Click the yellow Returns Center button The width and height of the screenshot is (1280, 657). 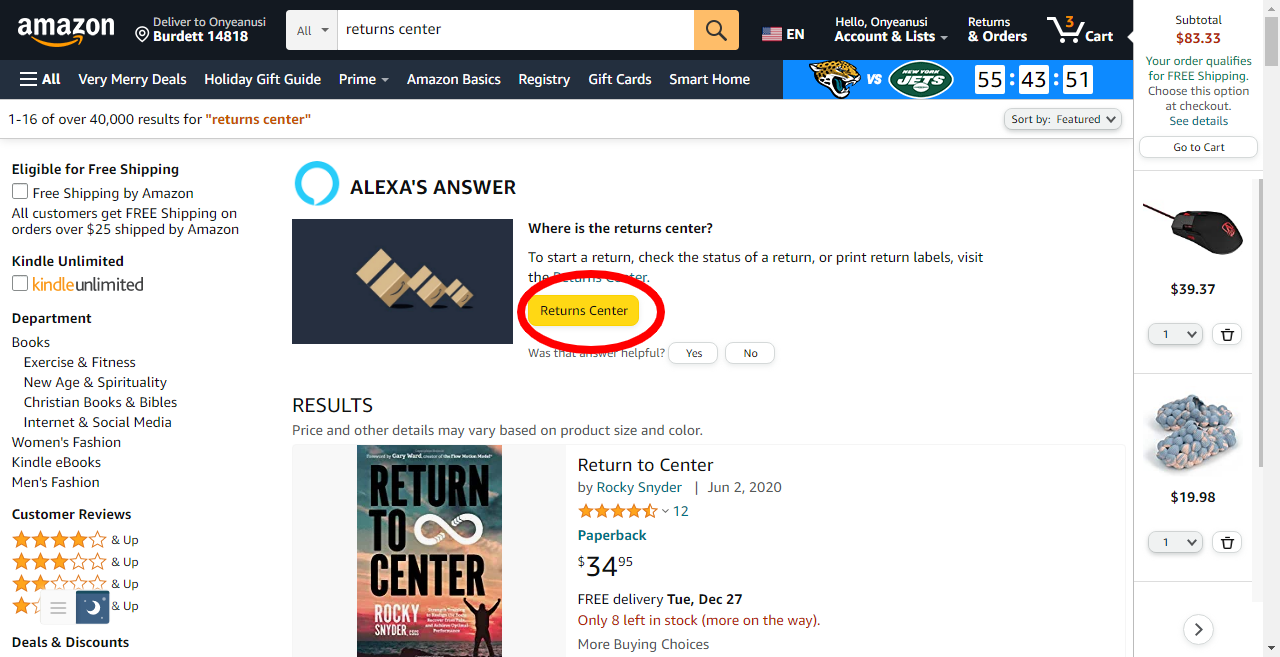(584, 311)
